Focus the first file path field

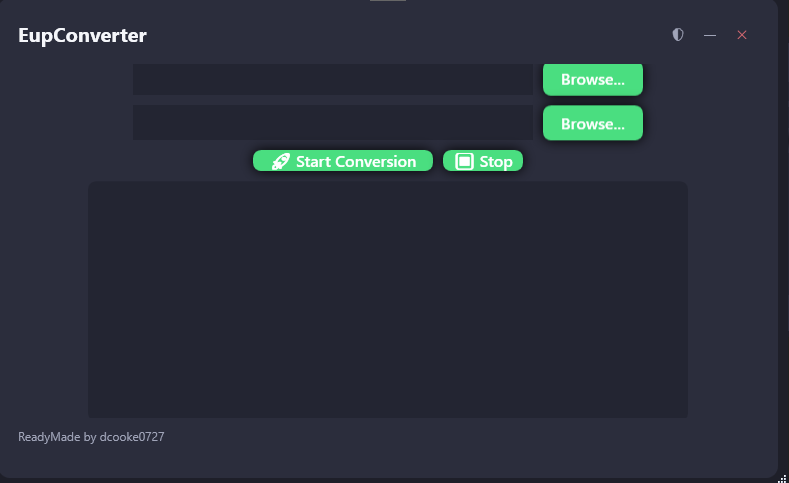[333, 80]
